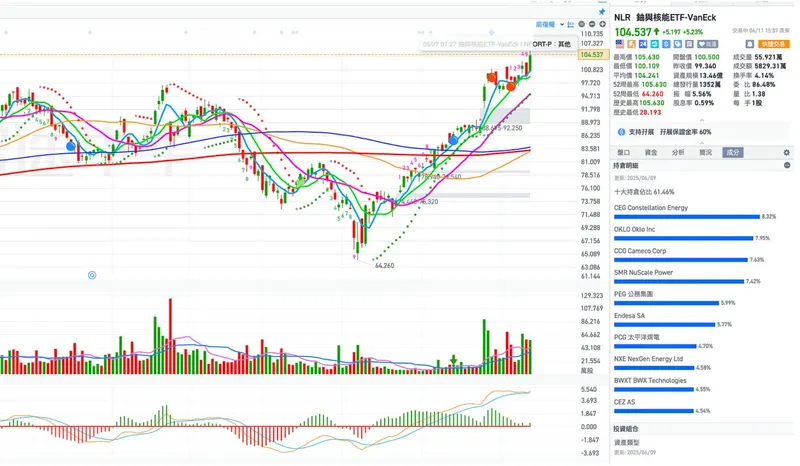The height and width of the screenshot is (466, 800).
Task: Click the light-blue gear-like badge icon
Action: click(666, 44)
